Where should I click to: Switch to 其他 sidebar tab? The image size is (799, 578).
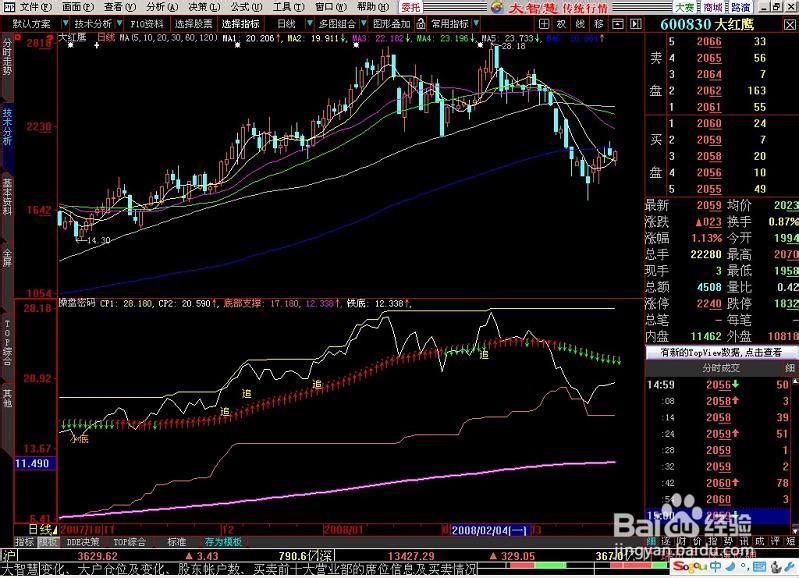[7, 398]
